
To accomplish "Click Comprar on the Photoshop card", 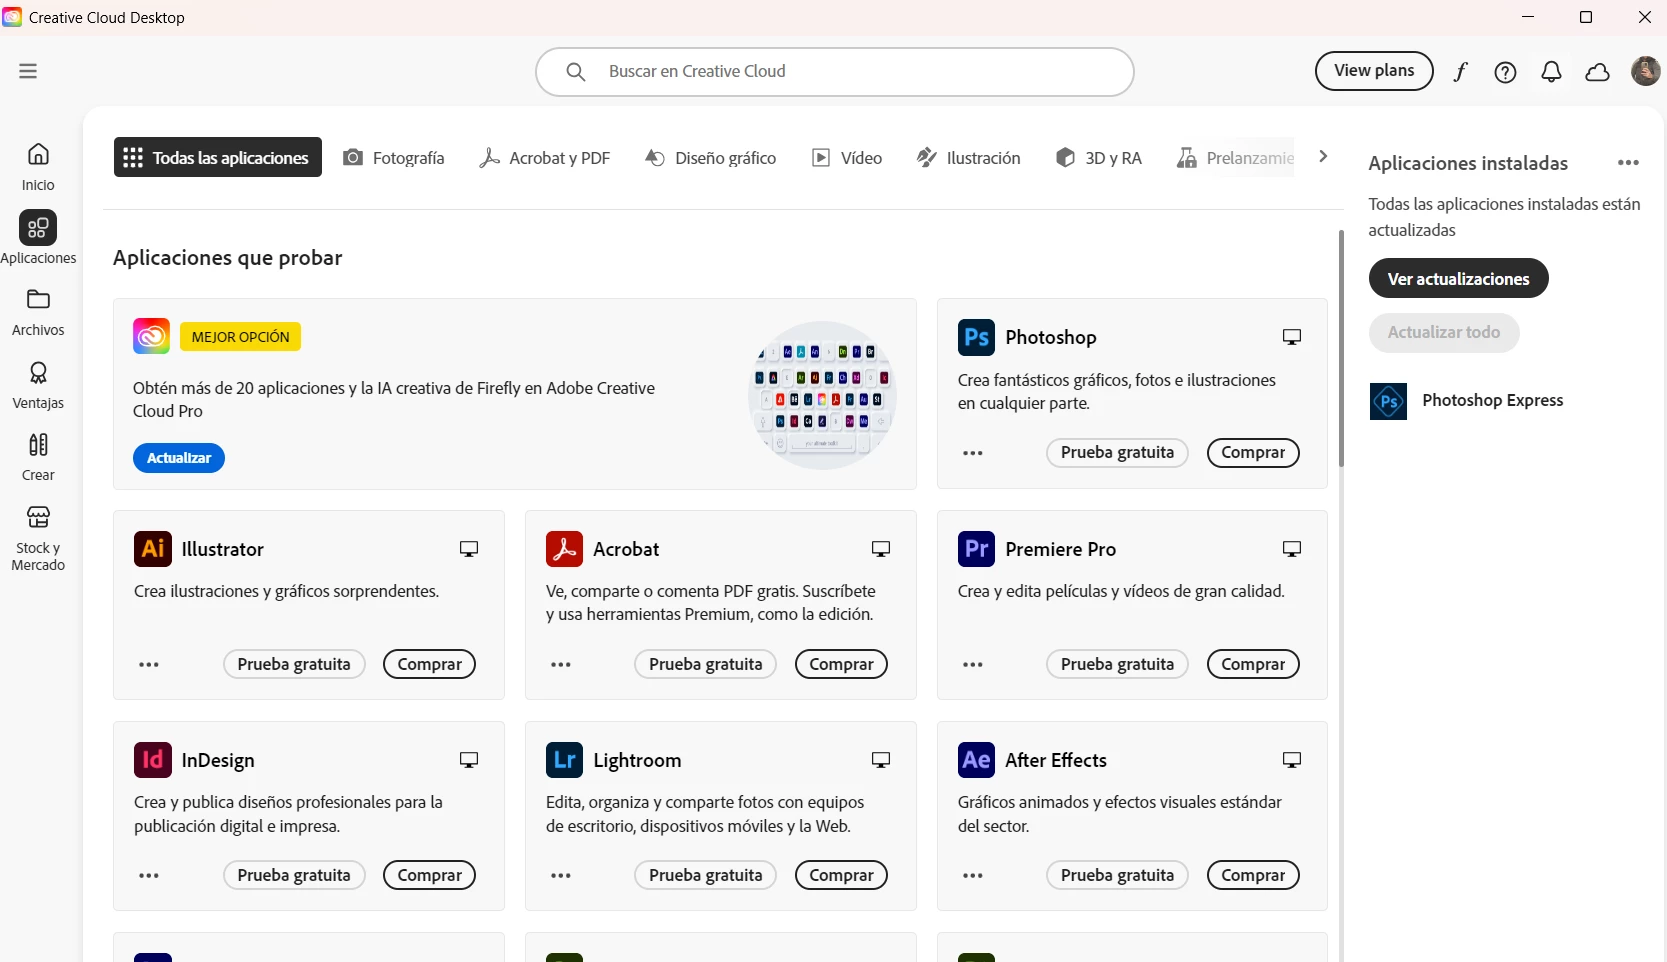I will [x=1253, y=453].
